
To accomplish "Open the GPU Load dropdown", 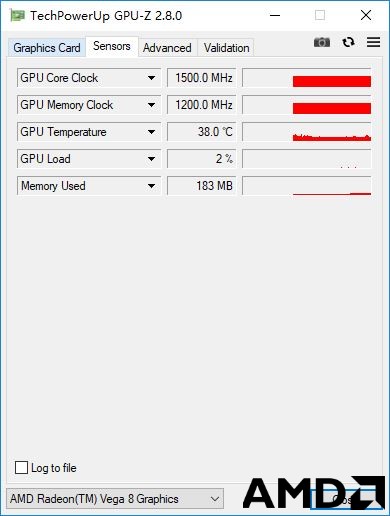I will tap(151, 159).
